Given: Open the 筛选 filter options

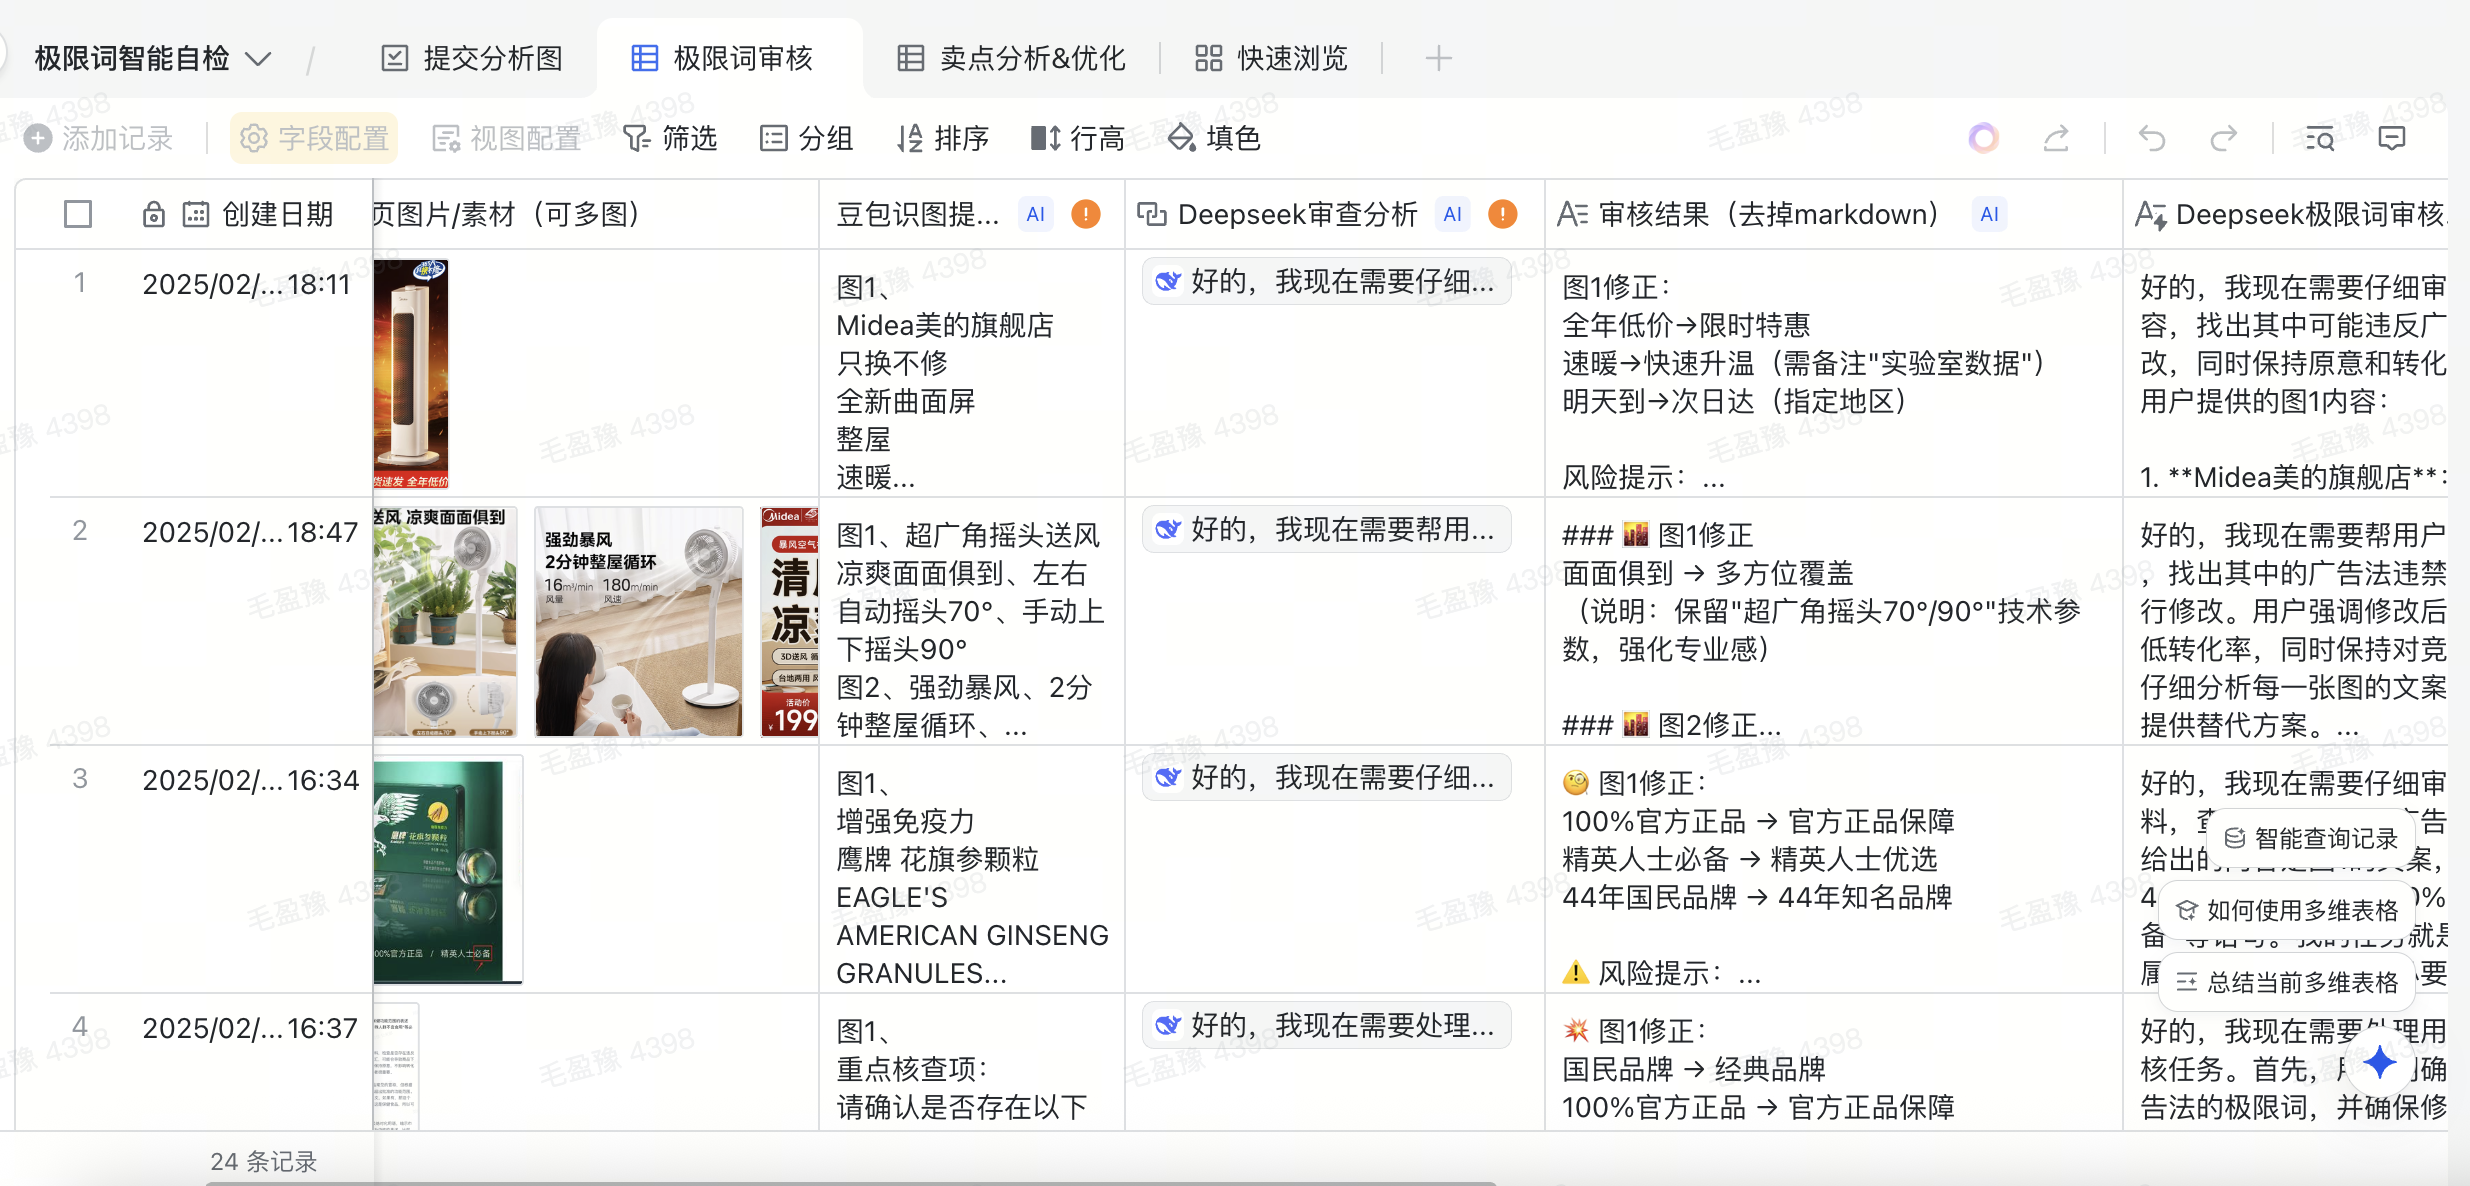Looking at the screenshot, I should [670, 138].
